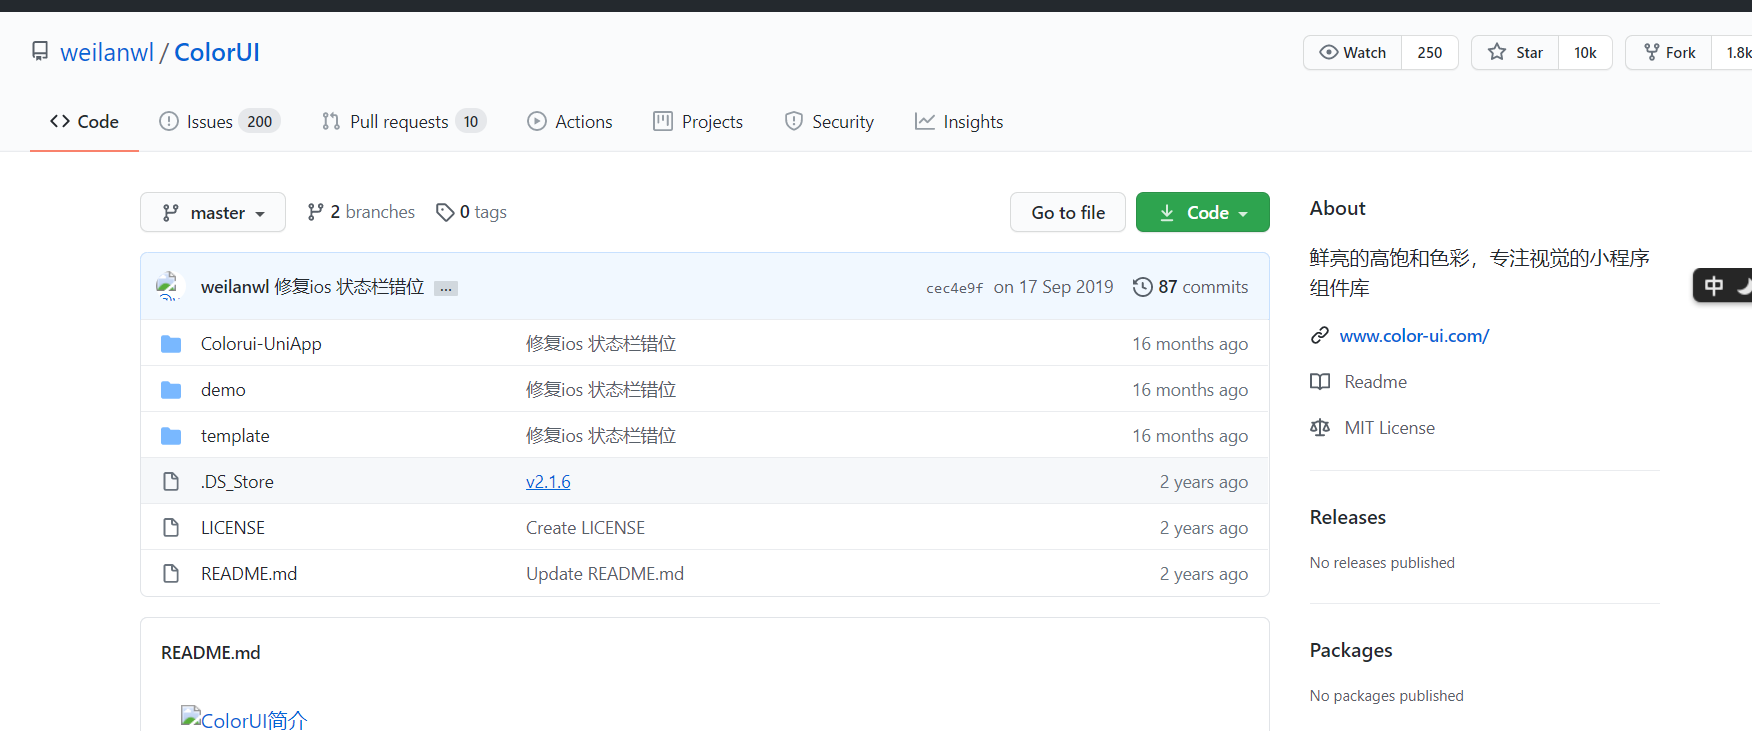
Task: Click the ColorUI简介 image link in README
Action: click(x=244, y=719)
